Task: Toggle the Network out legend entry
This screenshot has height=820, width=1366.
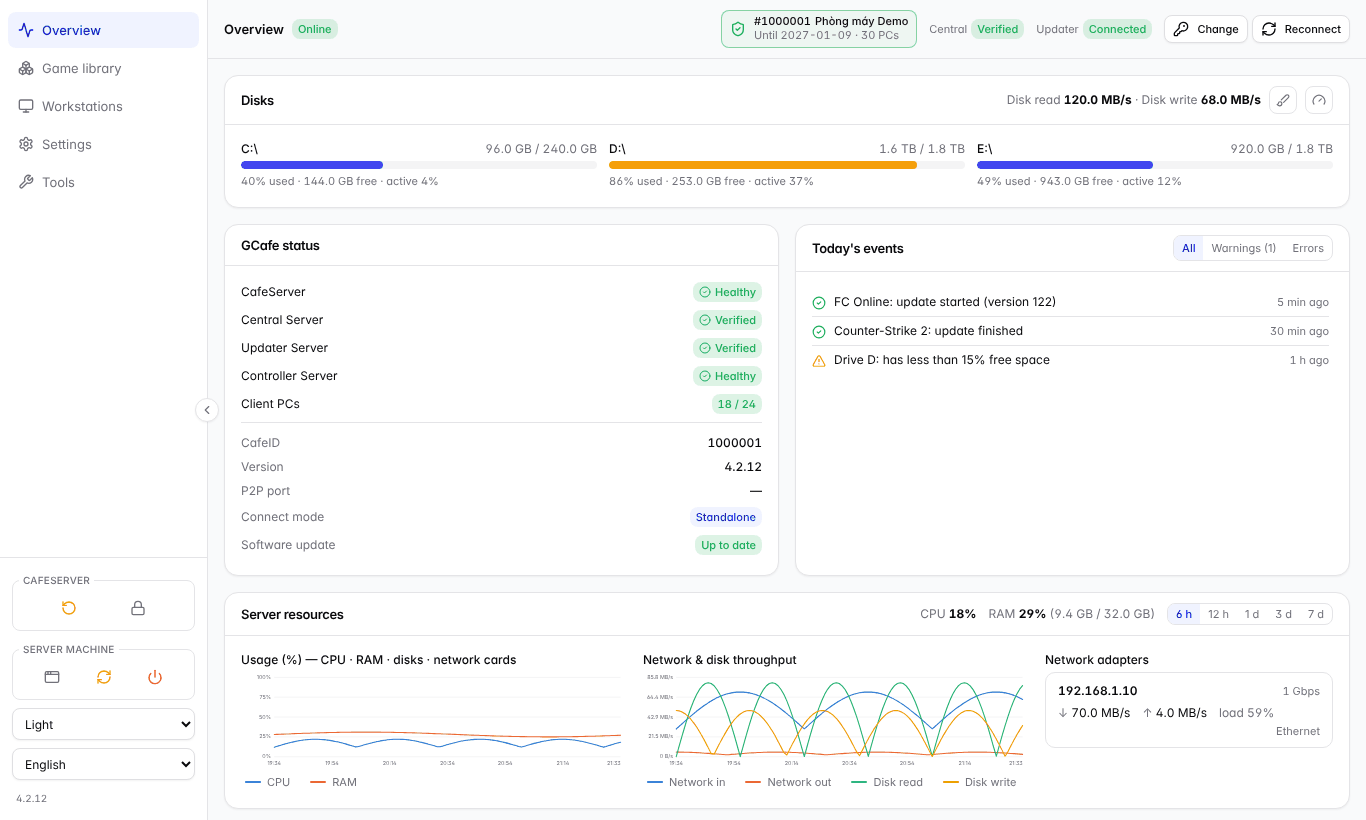Action: click(788, 782)
